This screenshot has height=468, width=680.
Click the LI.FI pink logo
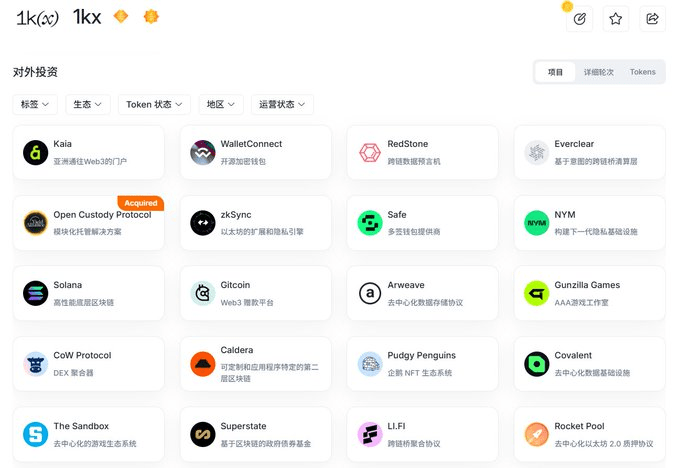click(369, 434)
